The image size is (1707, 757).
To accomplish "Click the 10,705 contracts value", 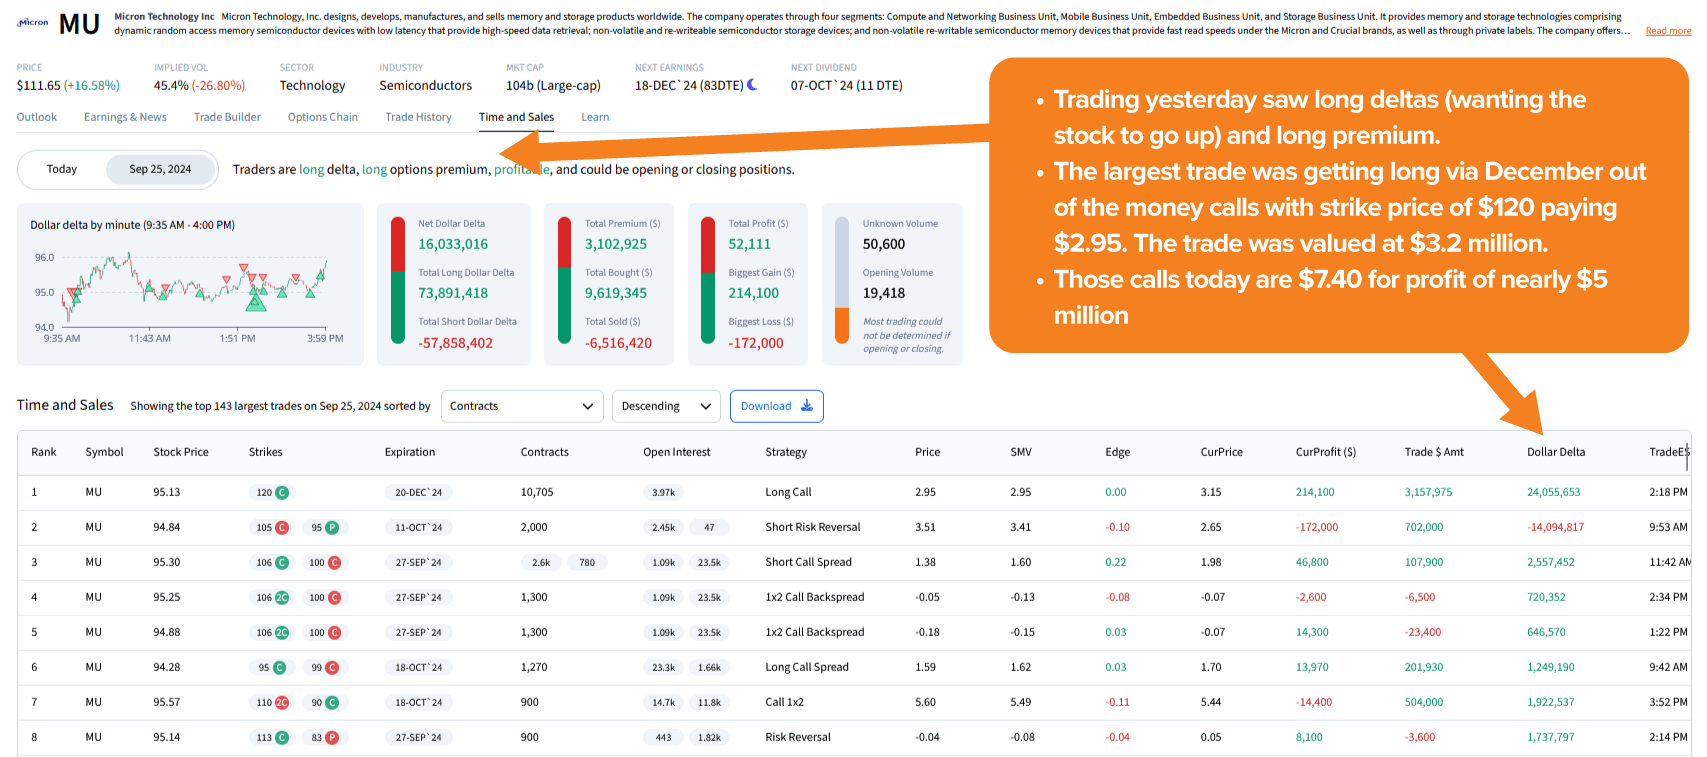I will pos(537,492).
